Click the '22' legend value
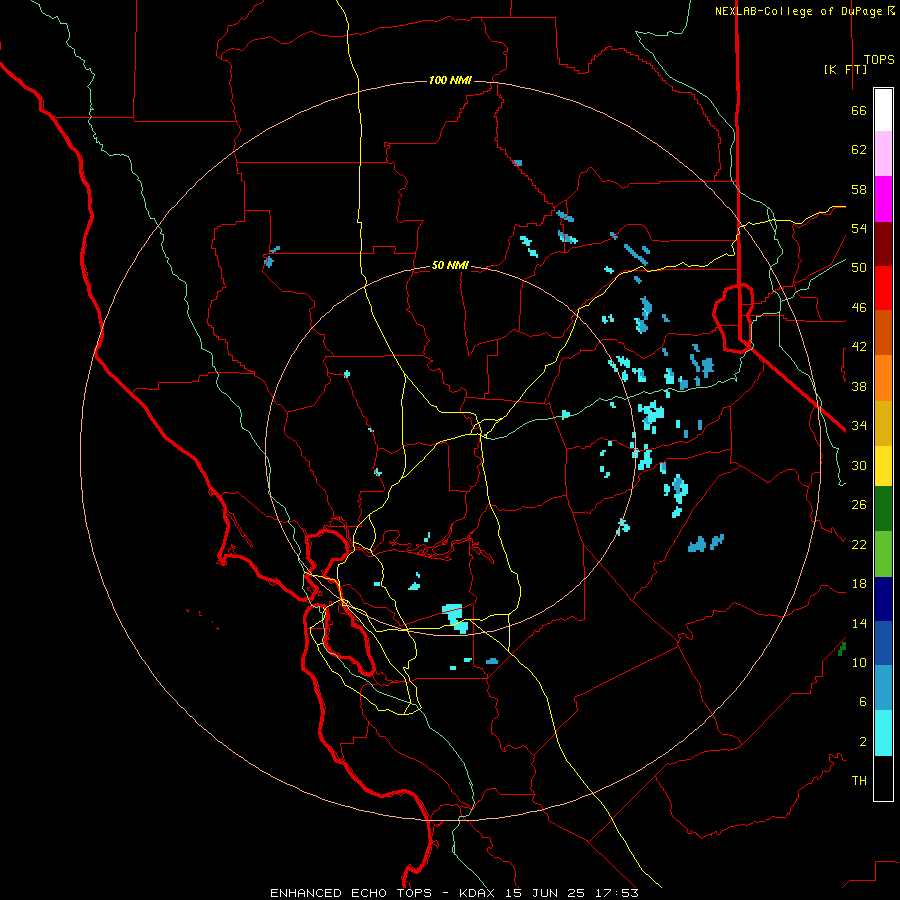Viewport: 900px width, 900px height. 859,544
